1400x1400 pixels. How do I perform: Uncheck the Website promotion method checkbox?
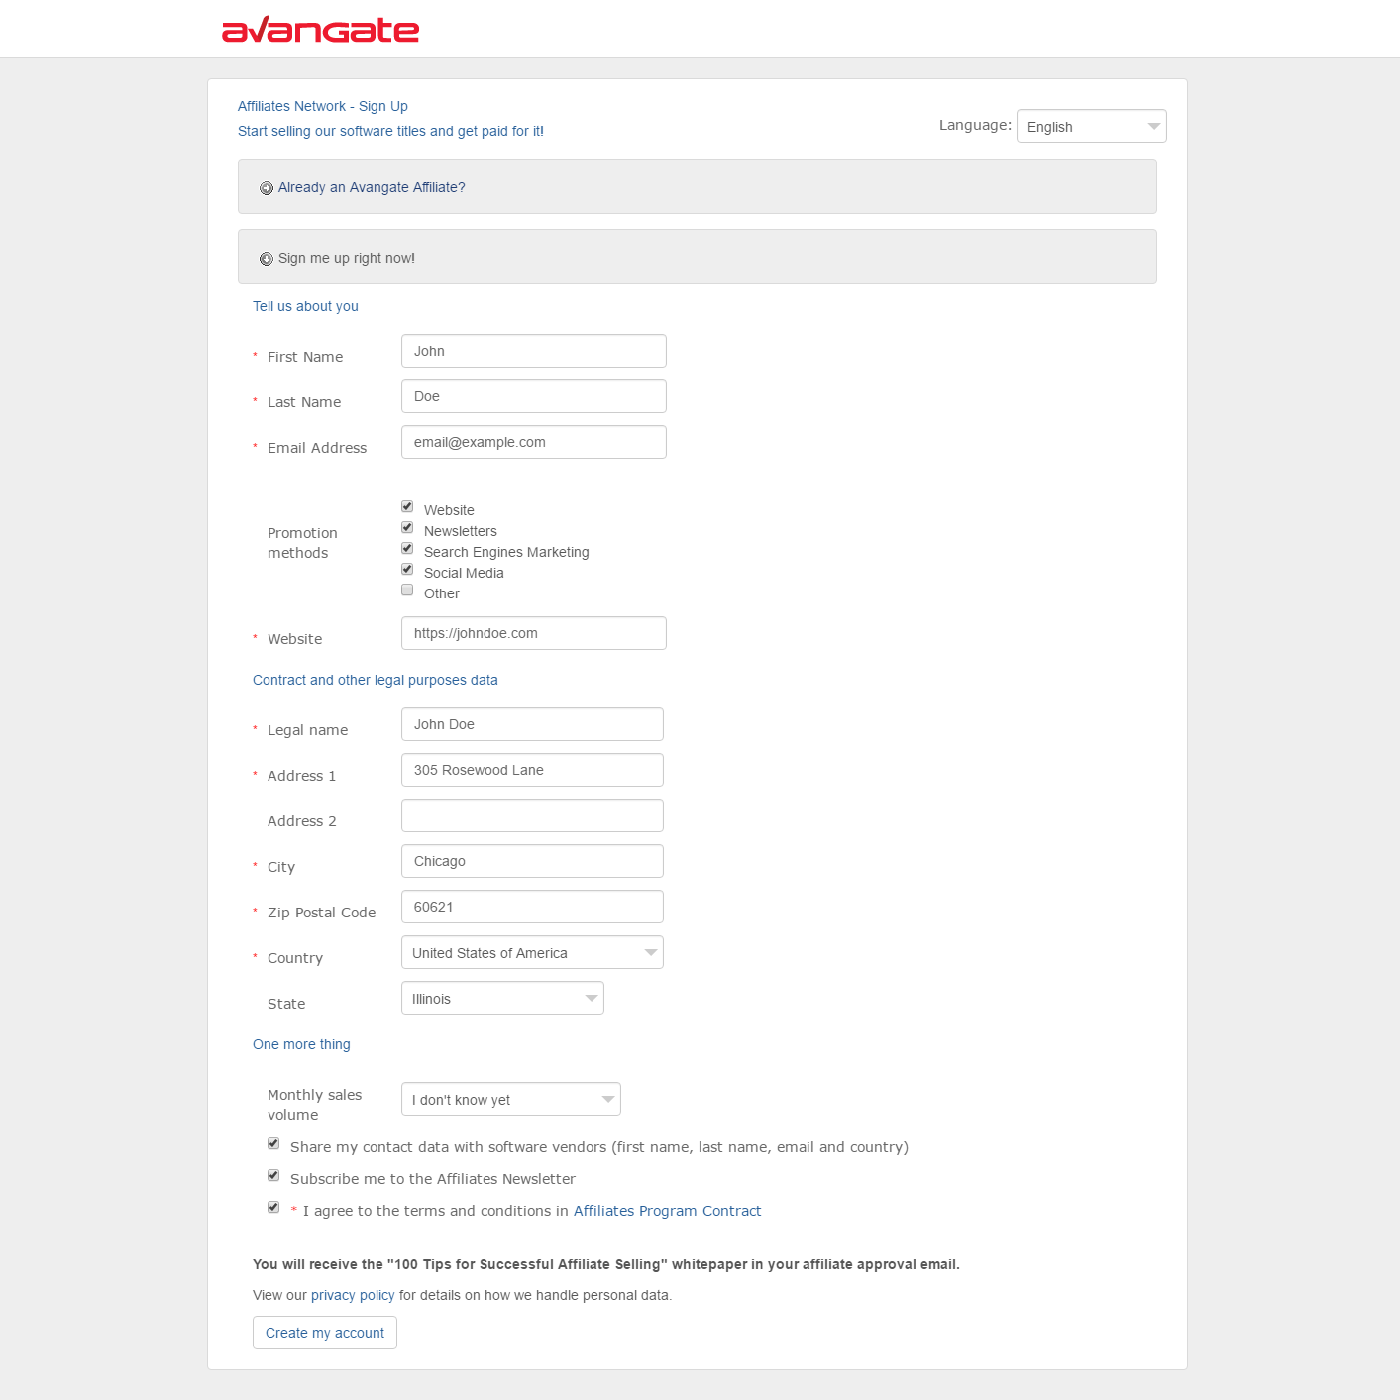point(407,506)
